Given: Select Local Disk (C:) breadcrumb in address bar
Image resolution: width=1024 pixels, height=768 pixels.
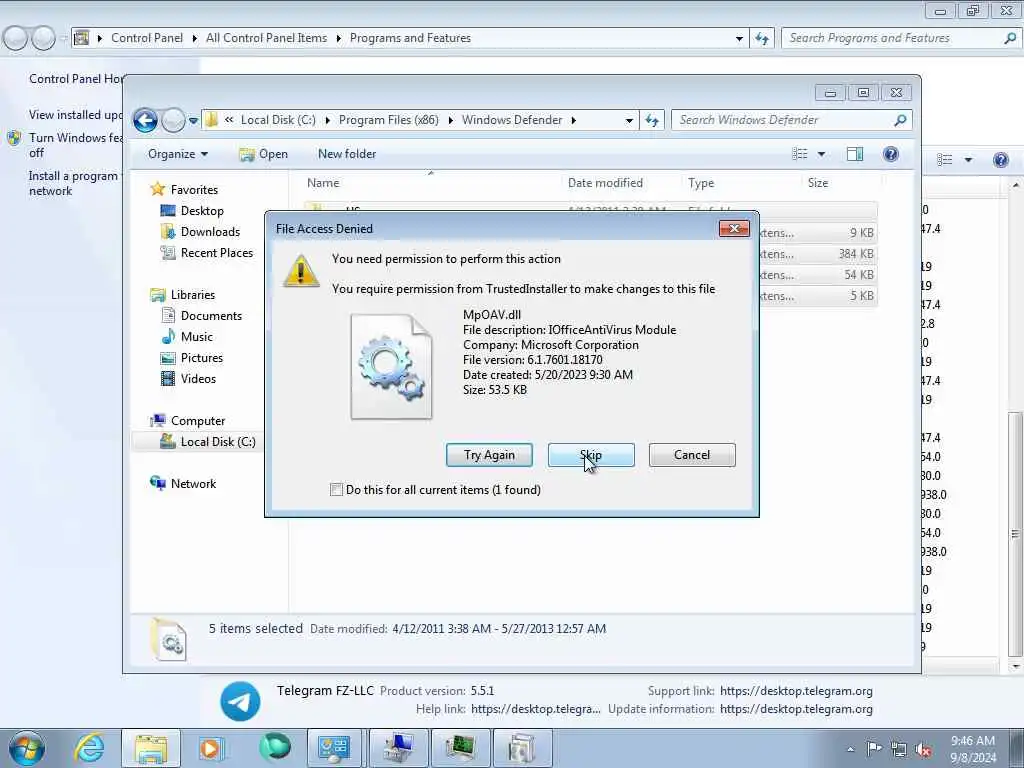Looking at the screenshot, I should point(278,120).
